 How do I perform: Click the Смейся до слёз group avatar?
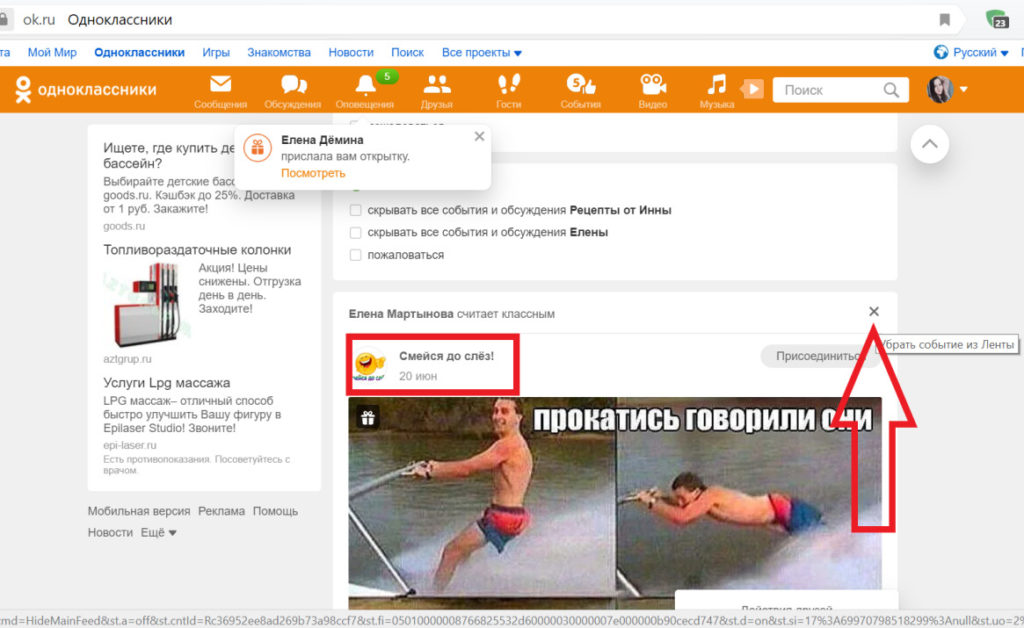370,364
